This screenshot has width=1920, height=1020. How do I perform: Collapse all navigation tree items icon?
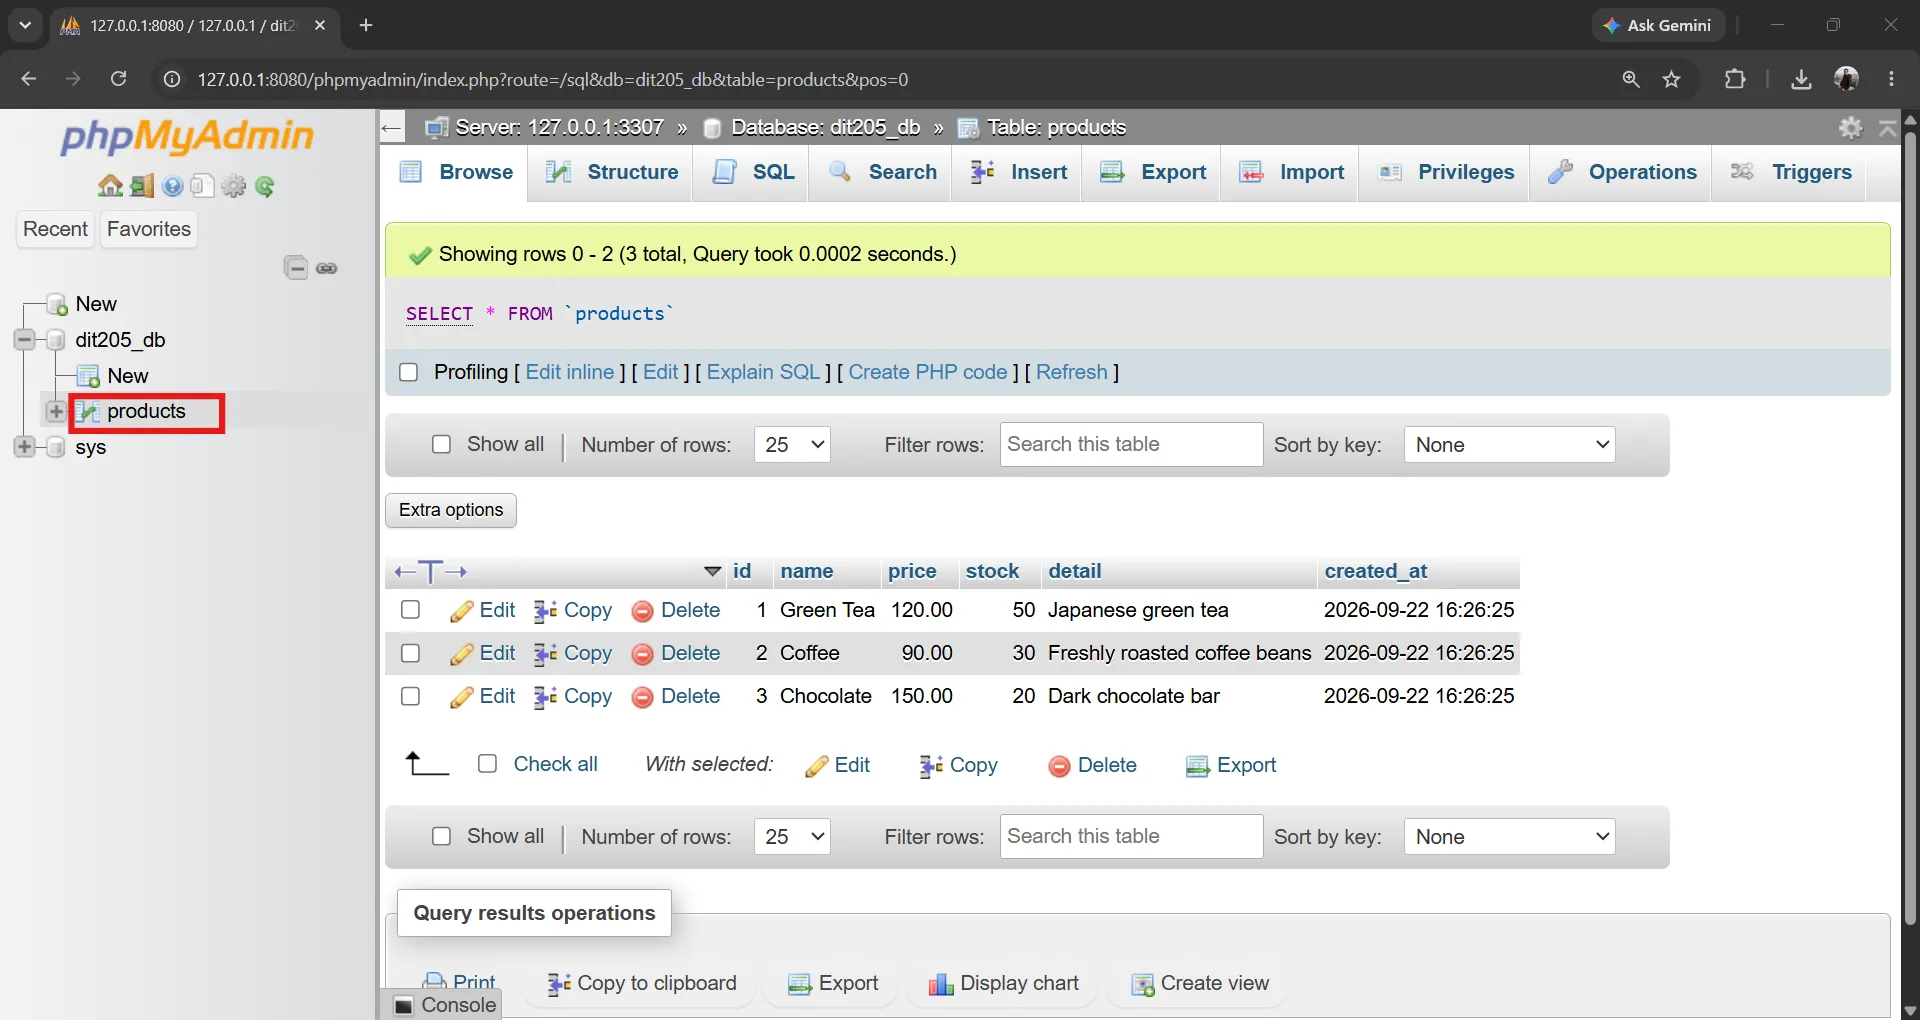(x=296, y=268)
